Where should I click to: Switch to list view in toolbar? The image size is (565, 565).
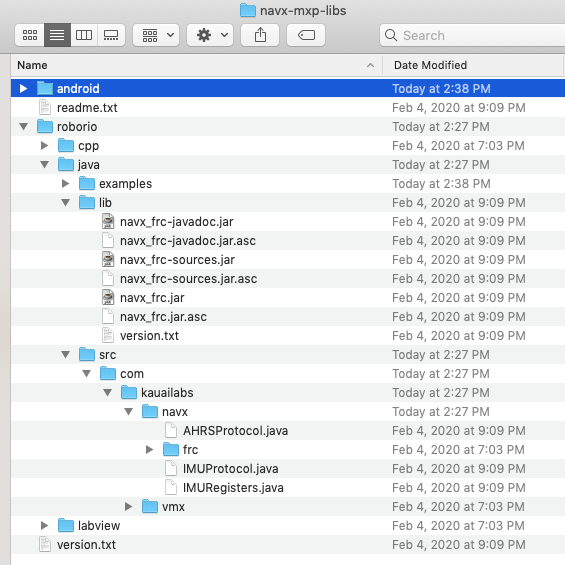(57, 35)
